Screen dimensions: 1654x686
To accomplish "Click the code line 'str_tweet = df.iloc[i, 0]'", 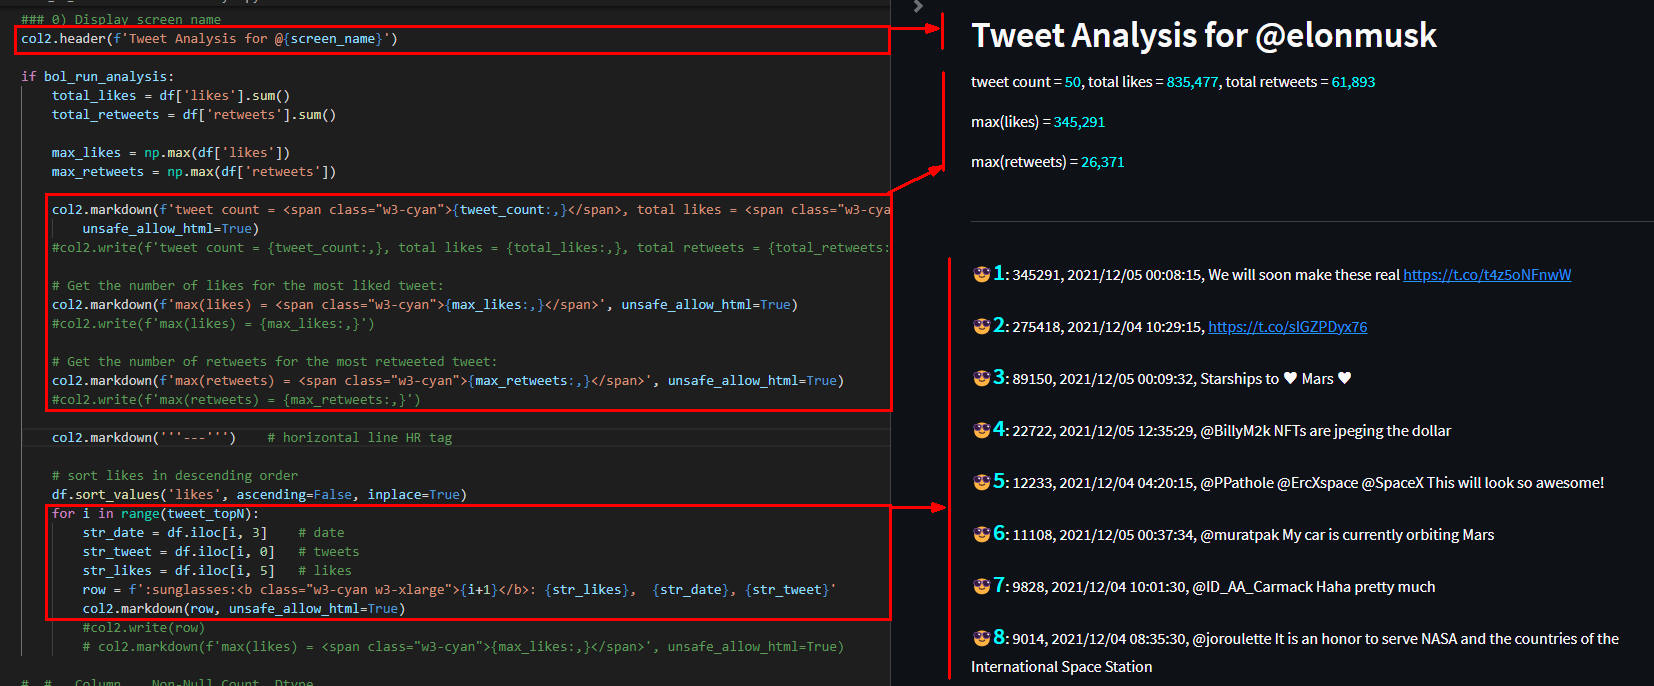I will pos(179,552).
